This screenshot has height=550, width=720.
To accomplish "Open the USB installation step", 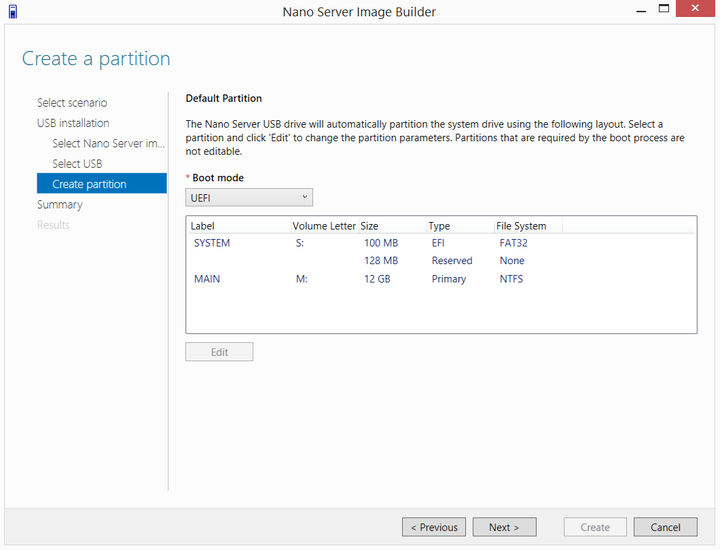I will click(73, 123).
